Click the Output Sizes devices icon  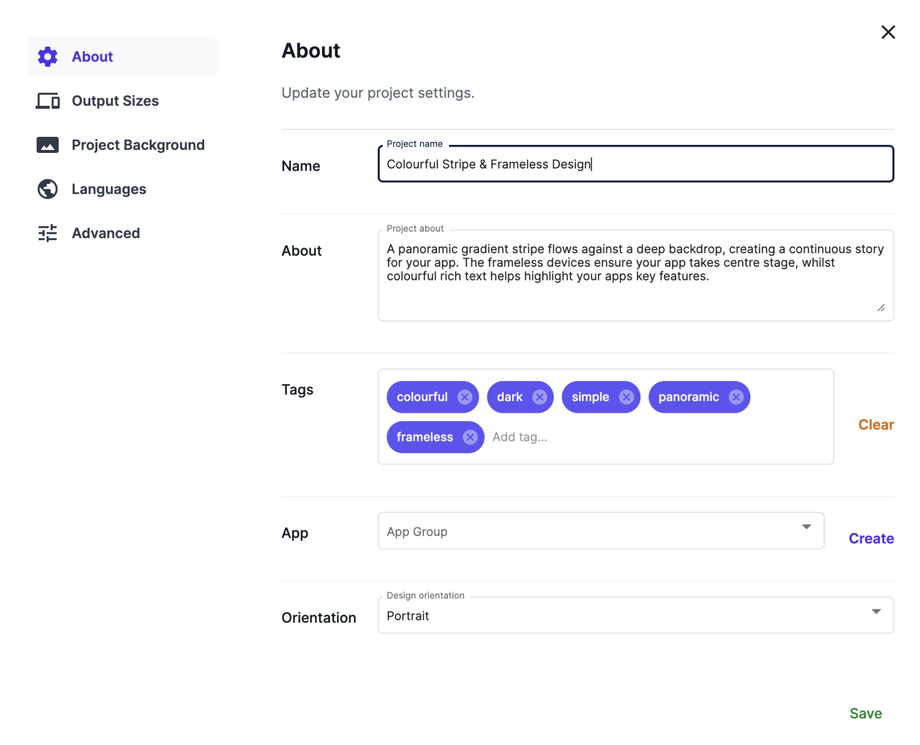[47, 100]
